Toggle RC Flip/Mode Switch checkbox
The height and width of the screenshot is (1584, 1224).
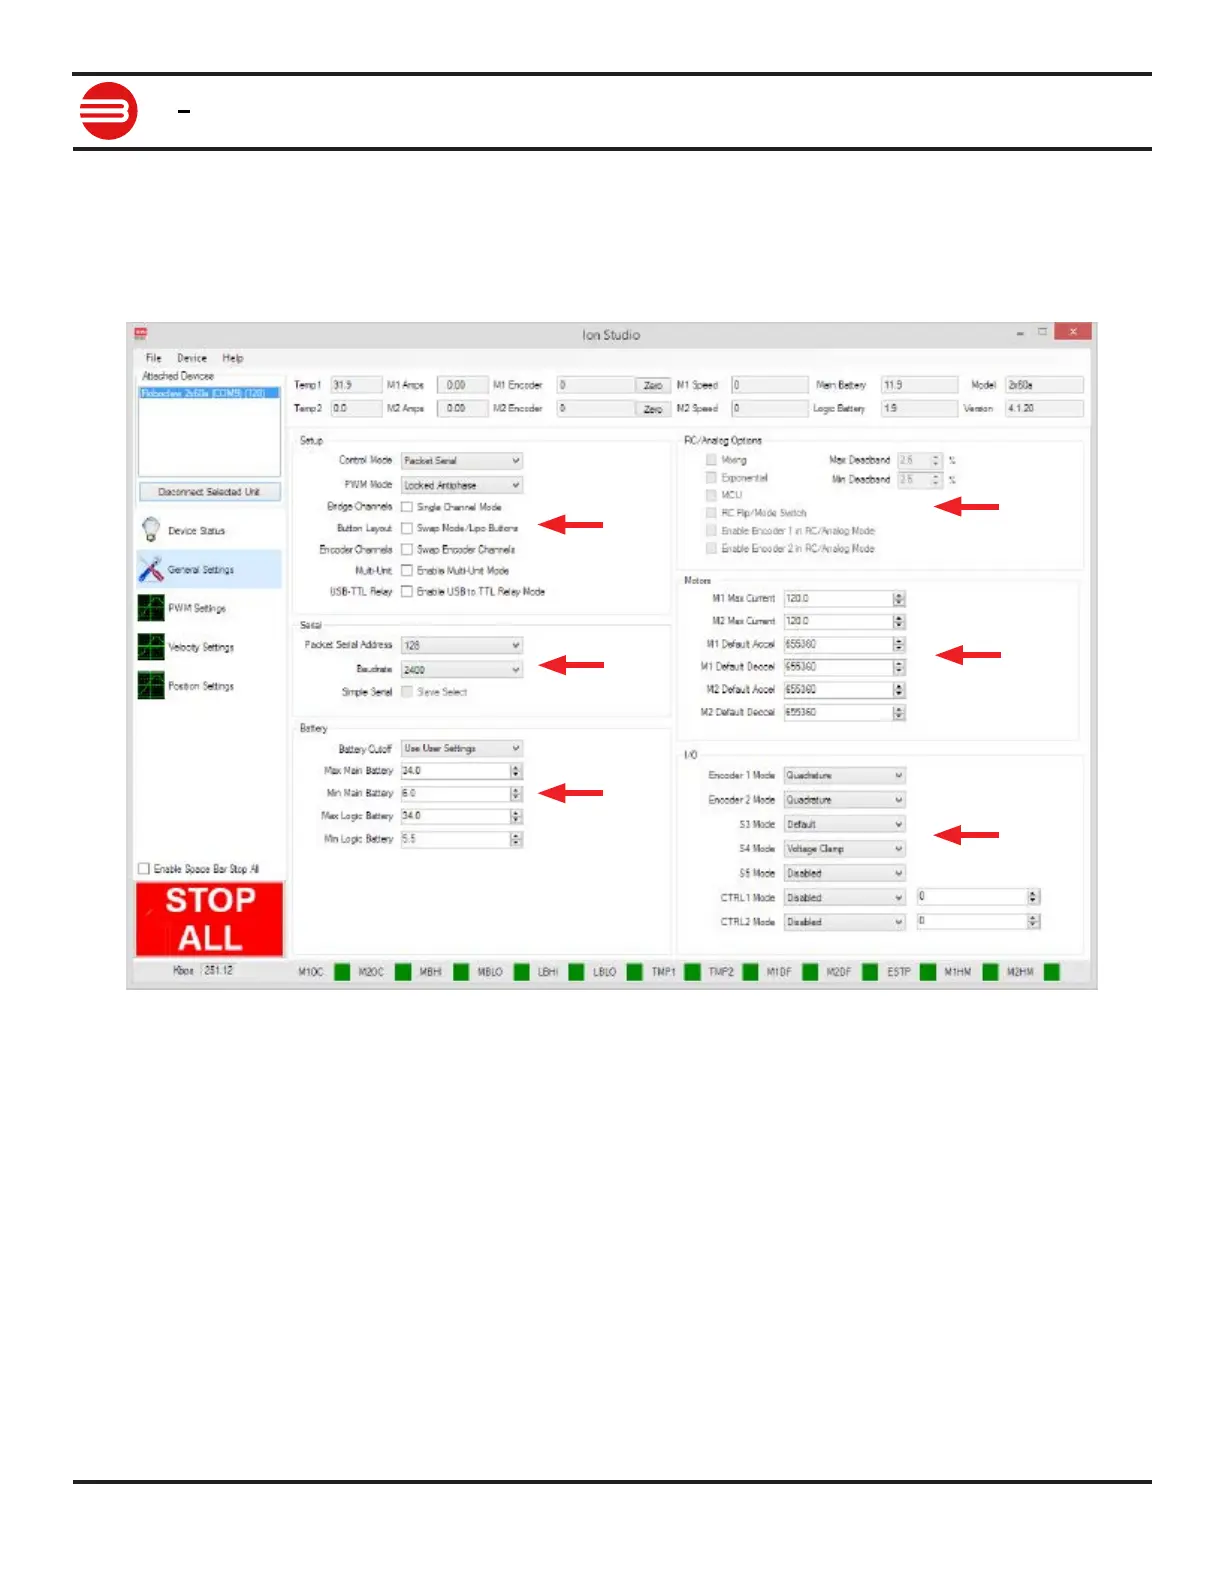click(x=711, y=512)
